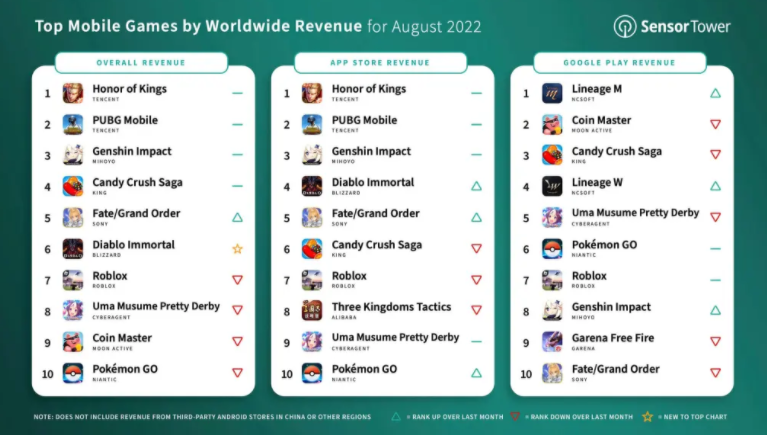Click the note about third-party Android stores
Viewport: 767px width, 435px height.
(x=202, y=417)
